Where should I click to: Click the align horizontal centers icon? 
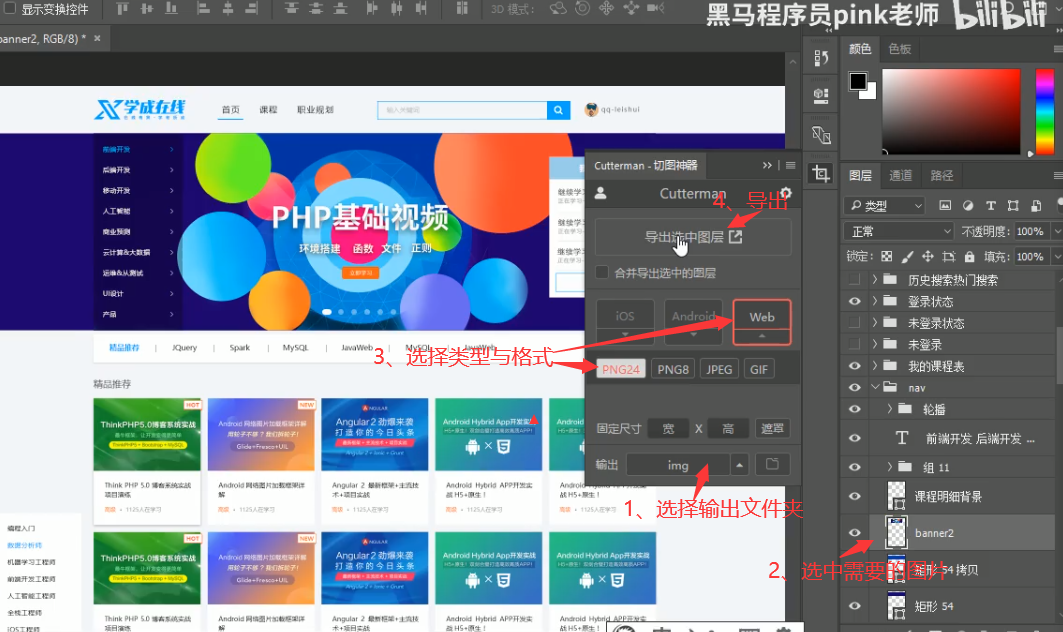228,9
